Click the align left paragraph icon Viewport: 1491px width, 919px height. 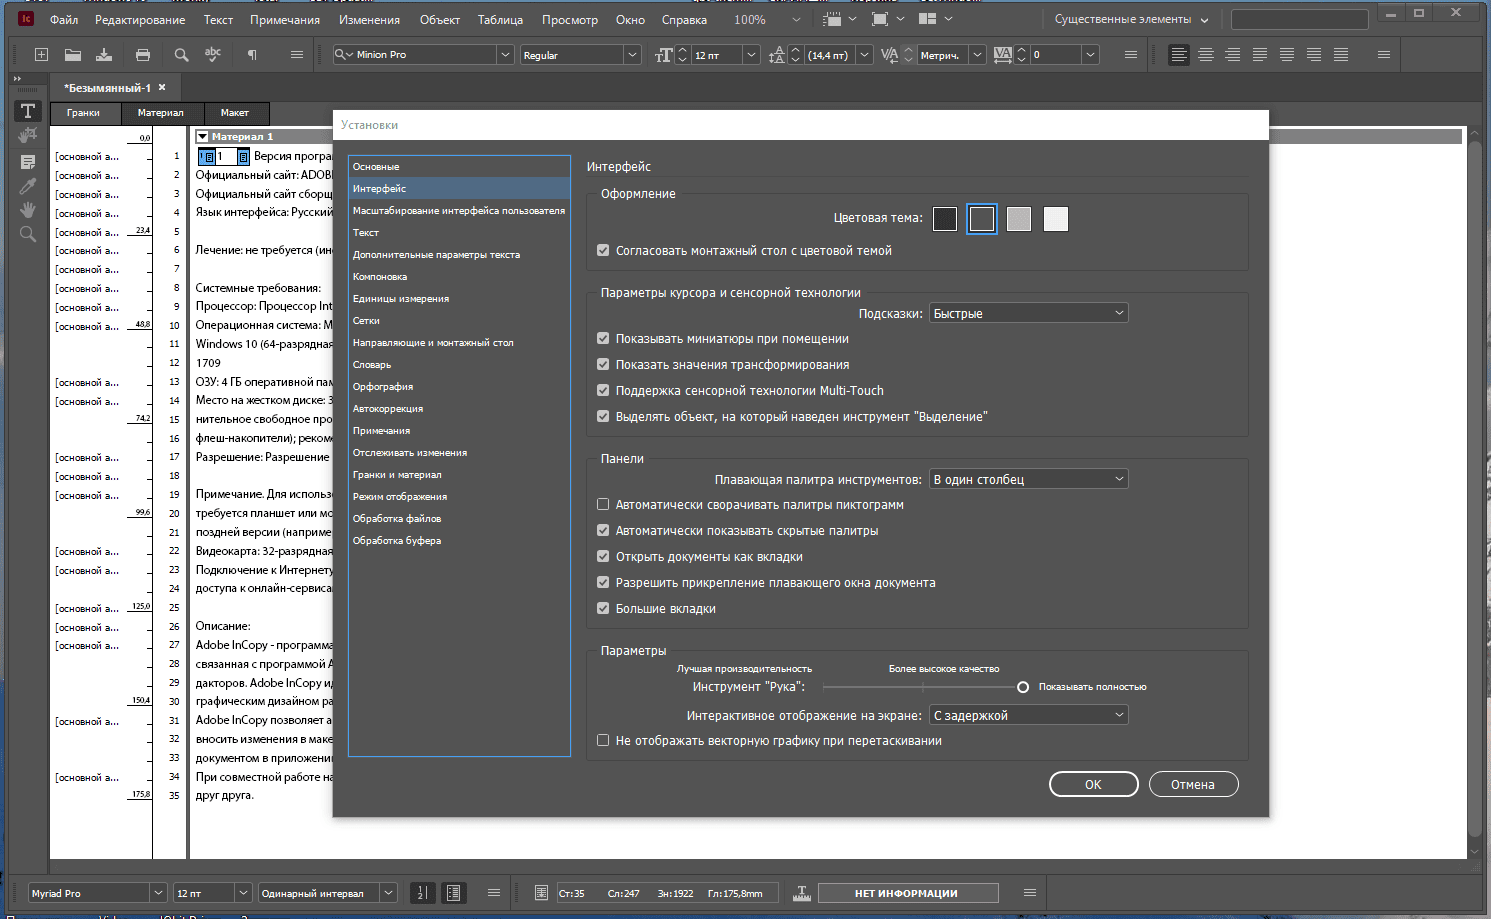click(x=1179, y=55)
